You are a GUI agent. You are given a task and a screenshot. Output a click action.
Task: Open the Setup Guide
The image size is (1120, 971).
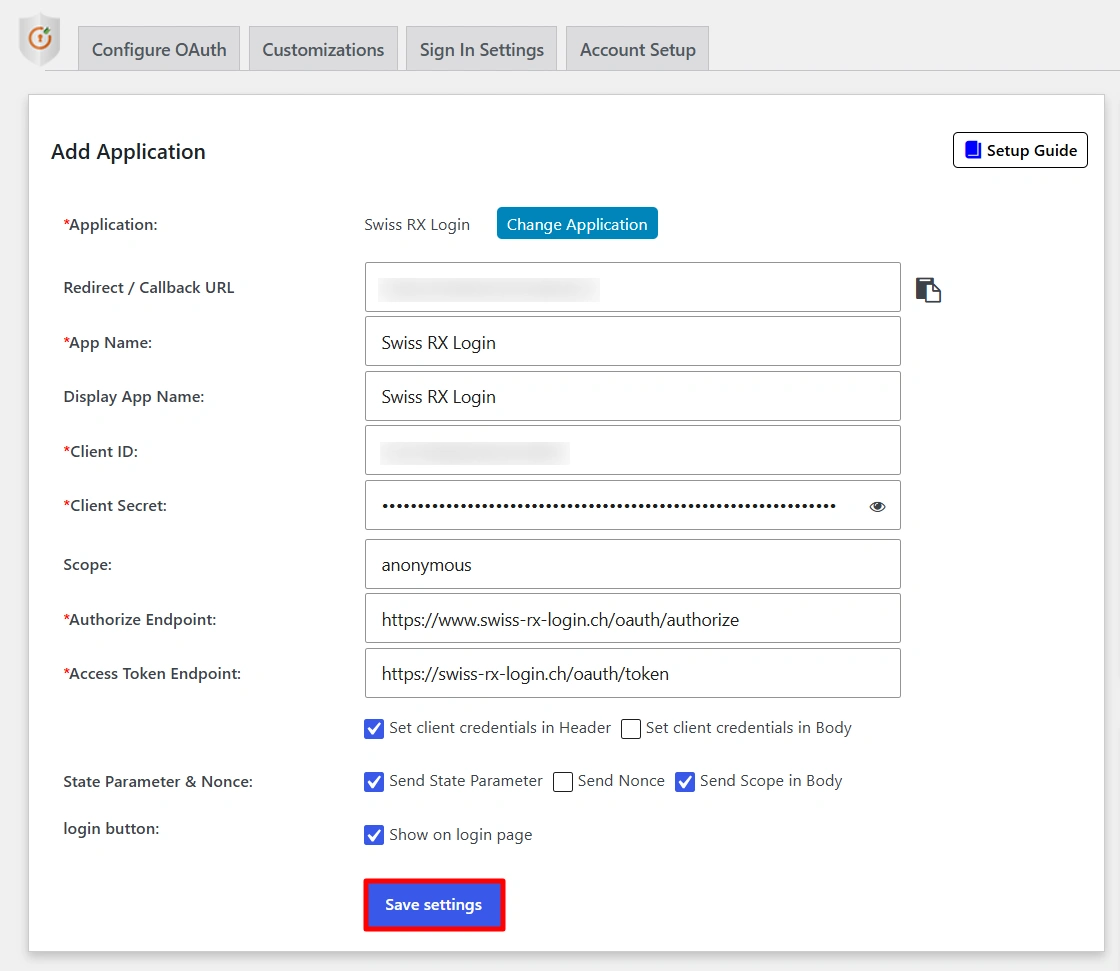[1020, 150]
